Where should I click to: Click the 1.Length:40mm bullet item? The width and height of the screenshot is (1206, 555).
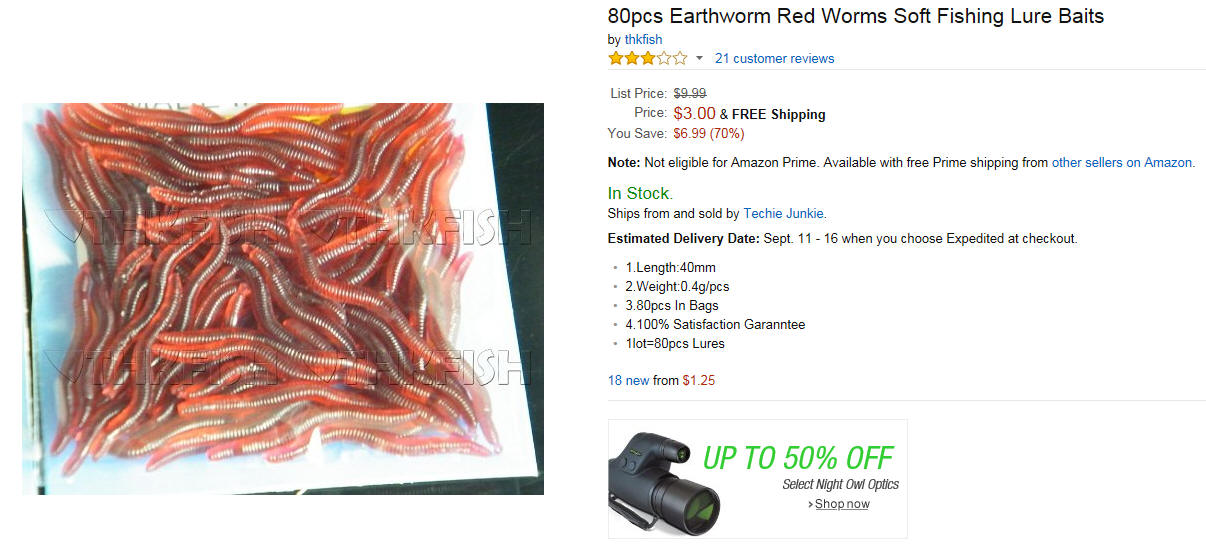coord(671,267)
